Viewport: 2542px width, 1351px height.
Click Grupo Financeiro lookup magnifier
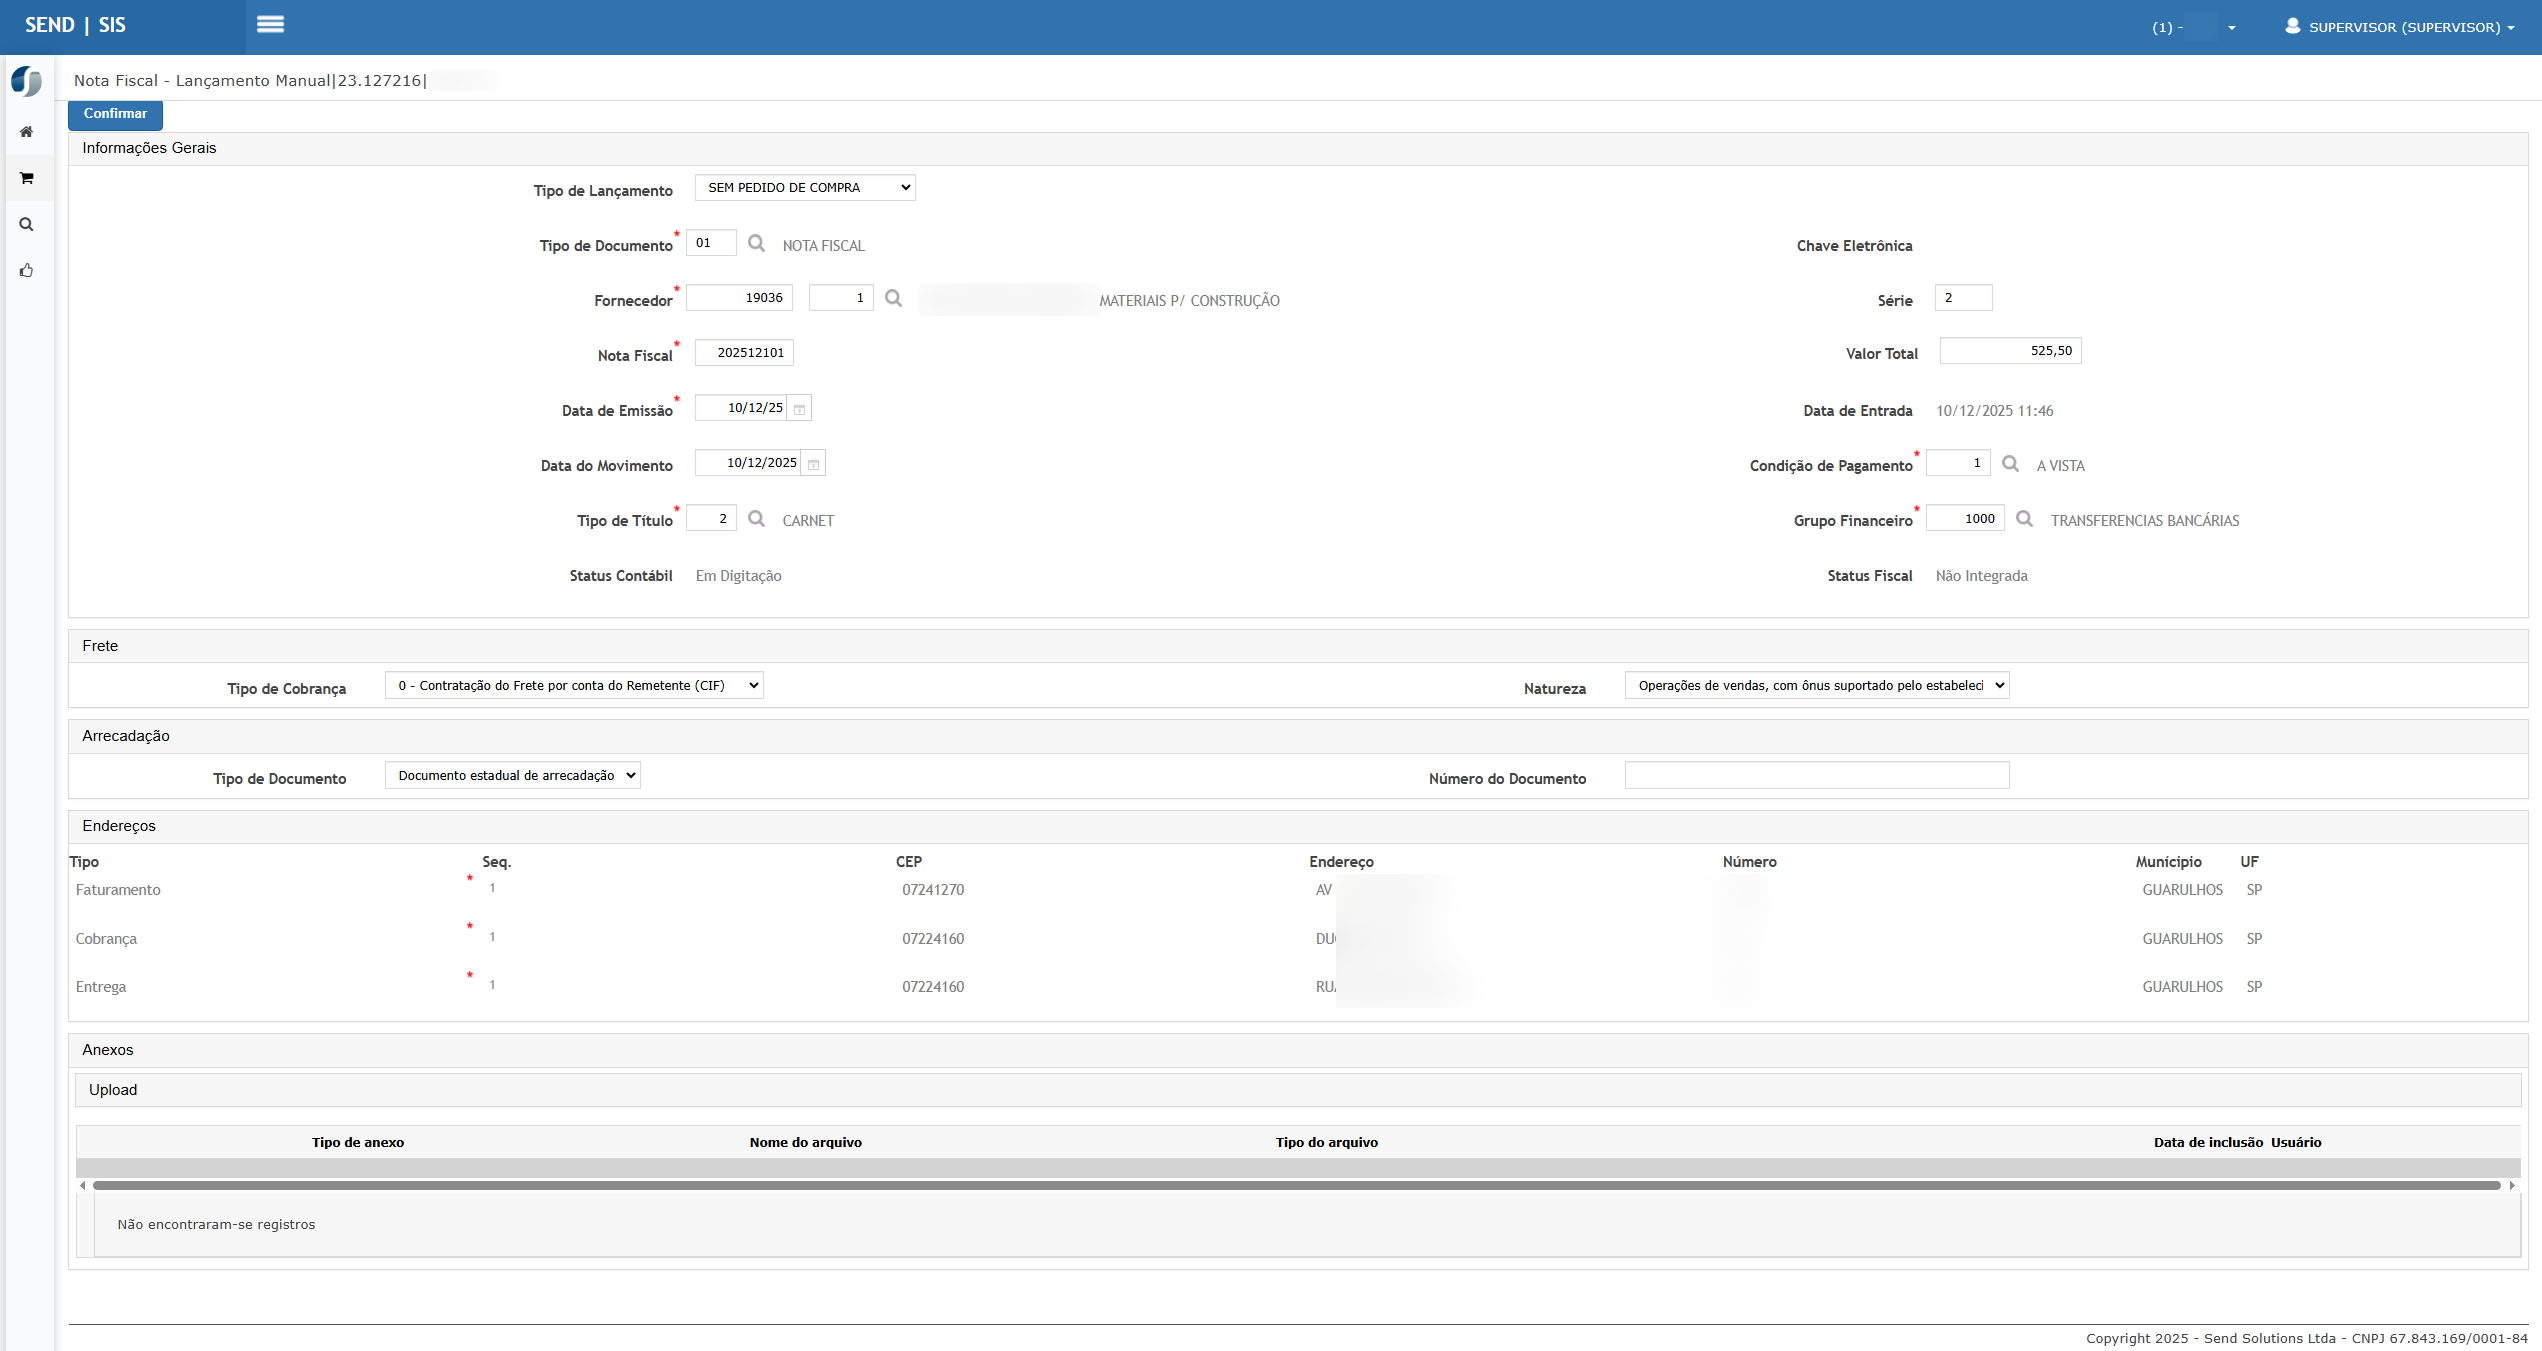click(x=2025, y=519)
